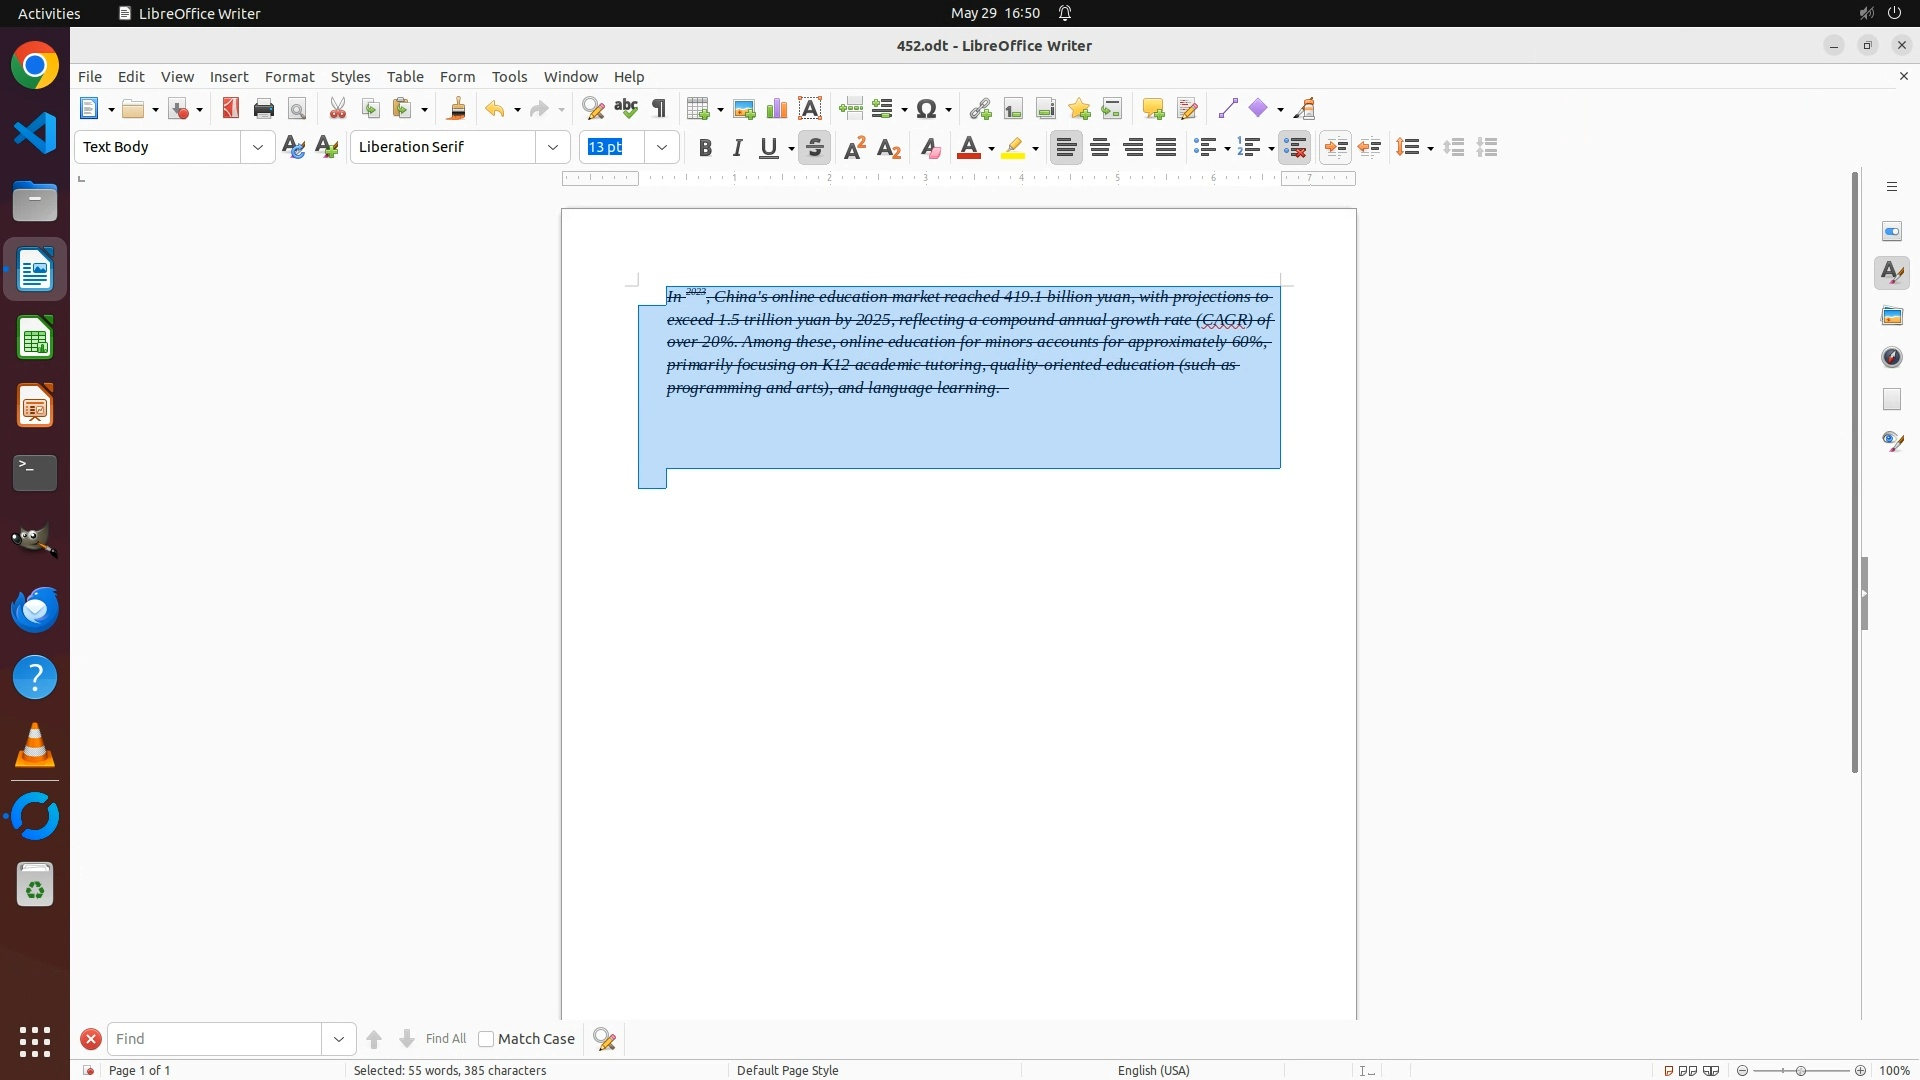
Task: Open Find and Replace dialog icon
Action: tap(593, 109)
